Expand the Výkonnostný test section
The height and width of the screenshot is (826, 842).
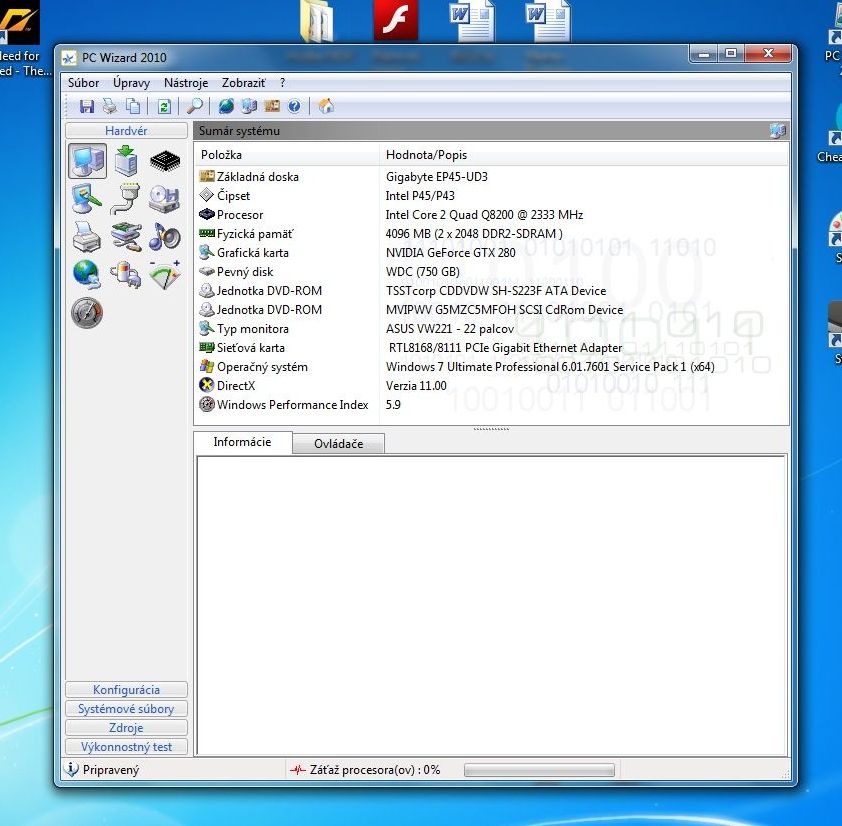126,747
